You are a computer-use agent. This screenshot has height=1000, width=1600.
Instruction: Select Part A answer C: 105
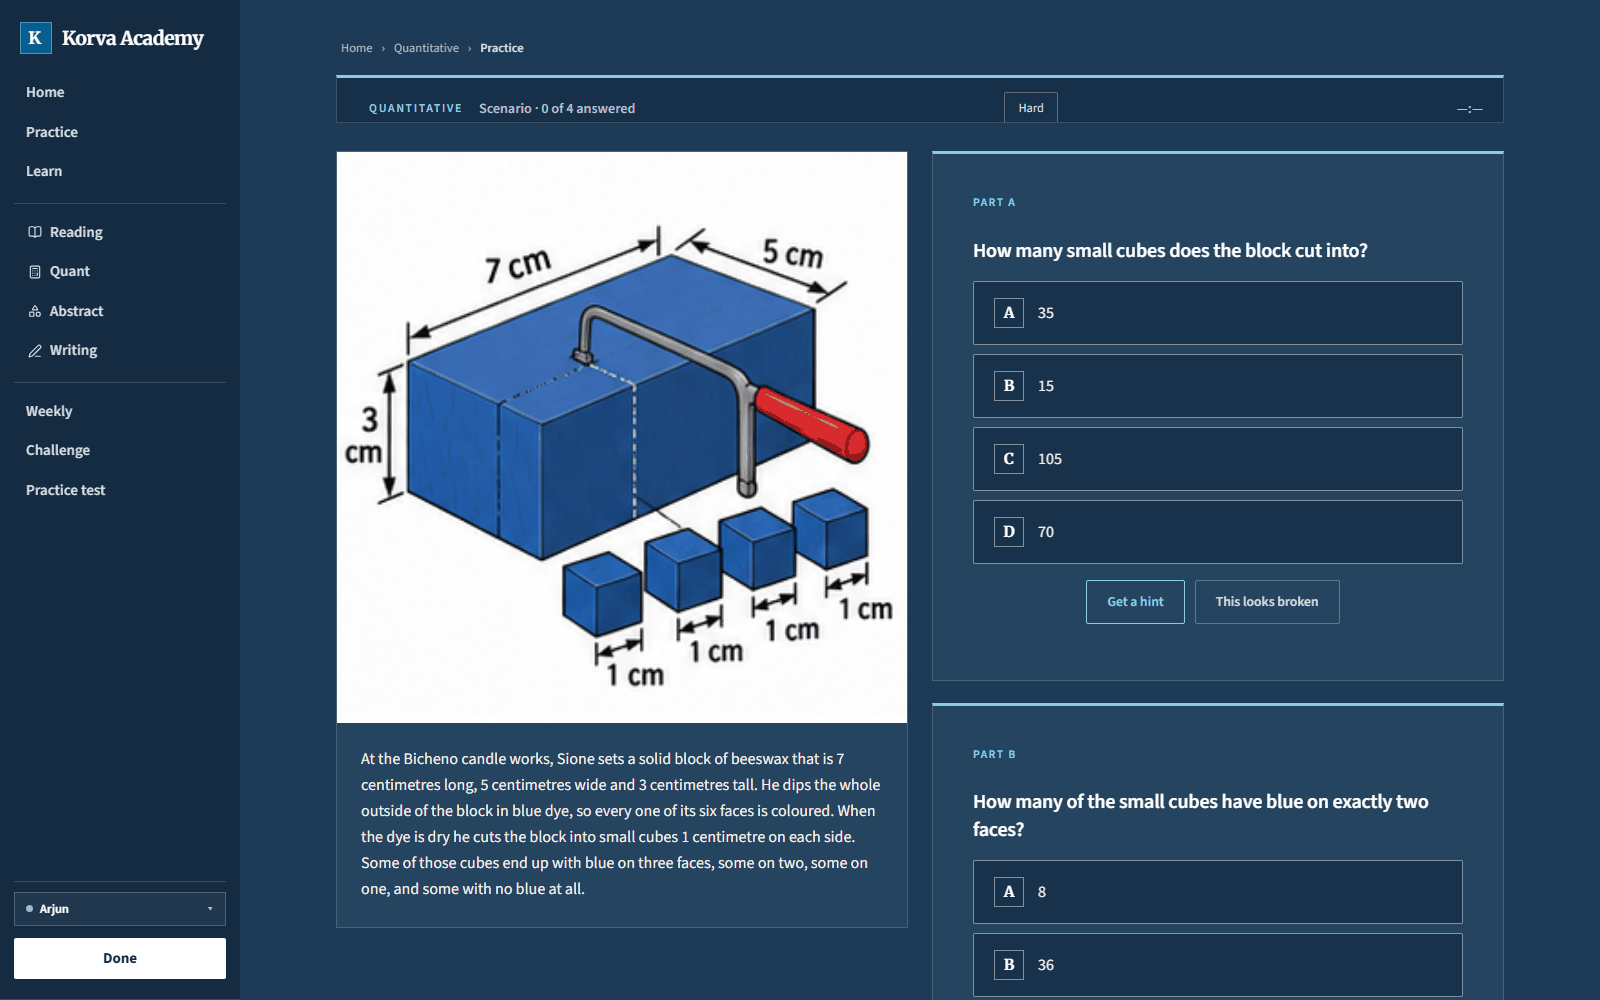pos(1217,459)
